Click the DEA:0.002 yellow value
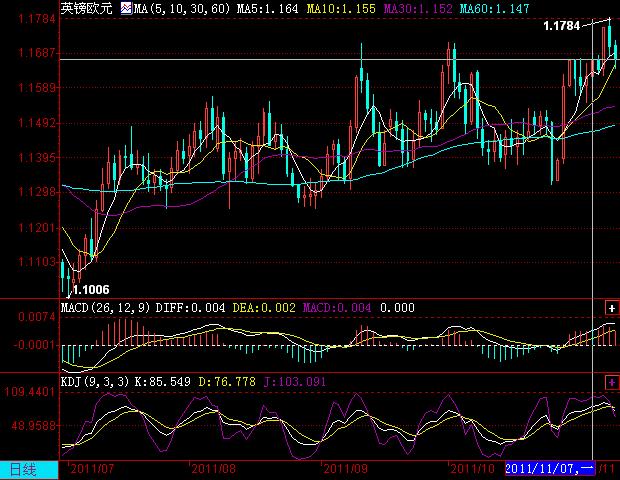Viewport: 620px width, 480px height. point(264,308)
